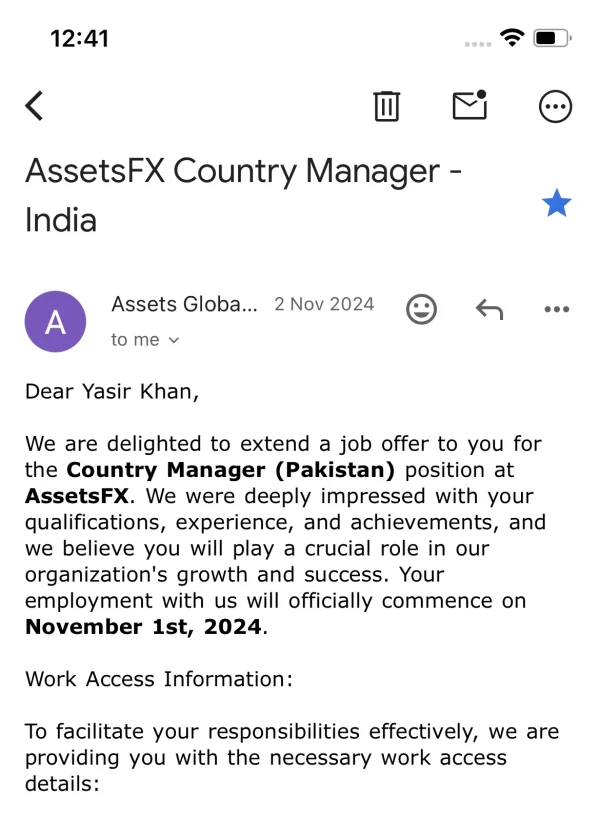
Task: Open the message's three-dot menu beside reply
Action: tap(556, 309)
